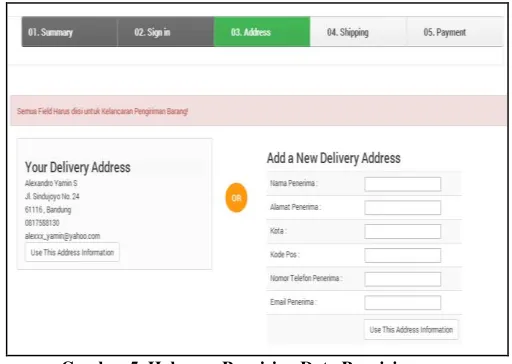
Task: Click the orange OR circle badge
Action: click(x=236, y=198)
